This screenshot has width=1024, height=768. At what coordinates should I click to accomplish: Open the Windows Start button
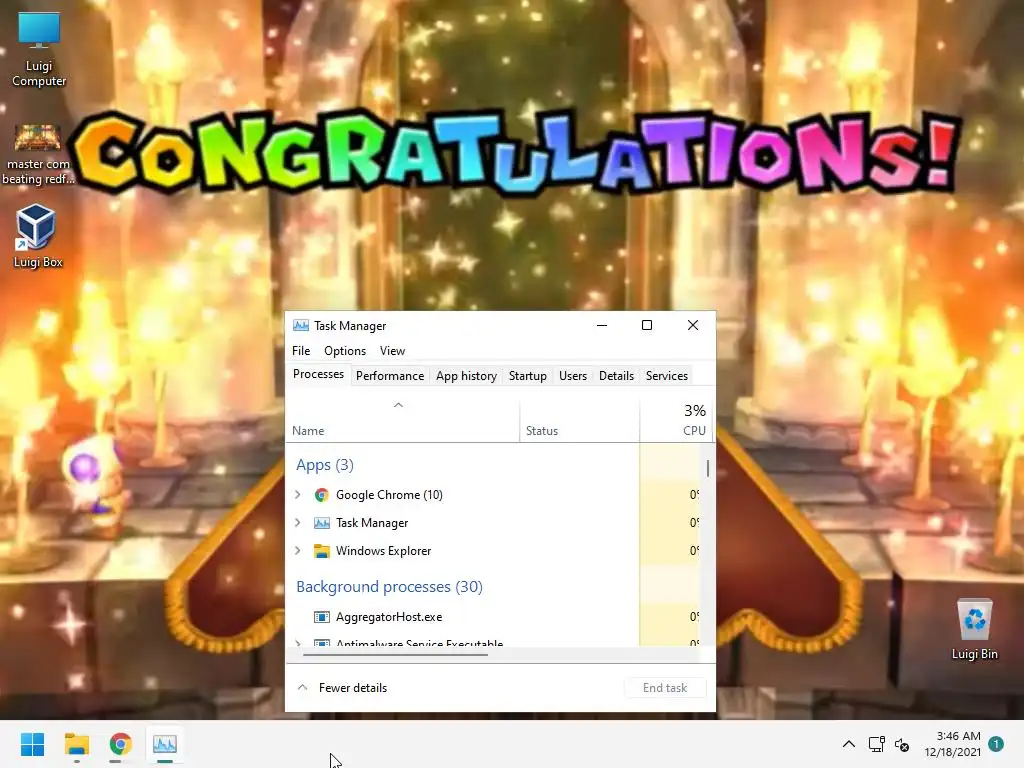[x=32, y=744]
